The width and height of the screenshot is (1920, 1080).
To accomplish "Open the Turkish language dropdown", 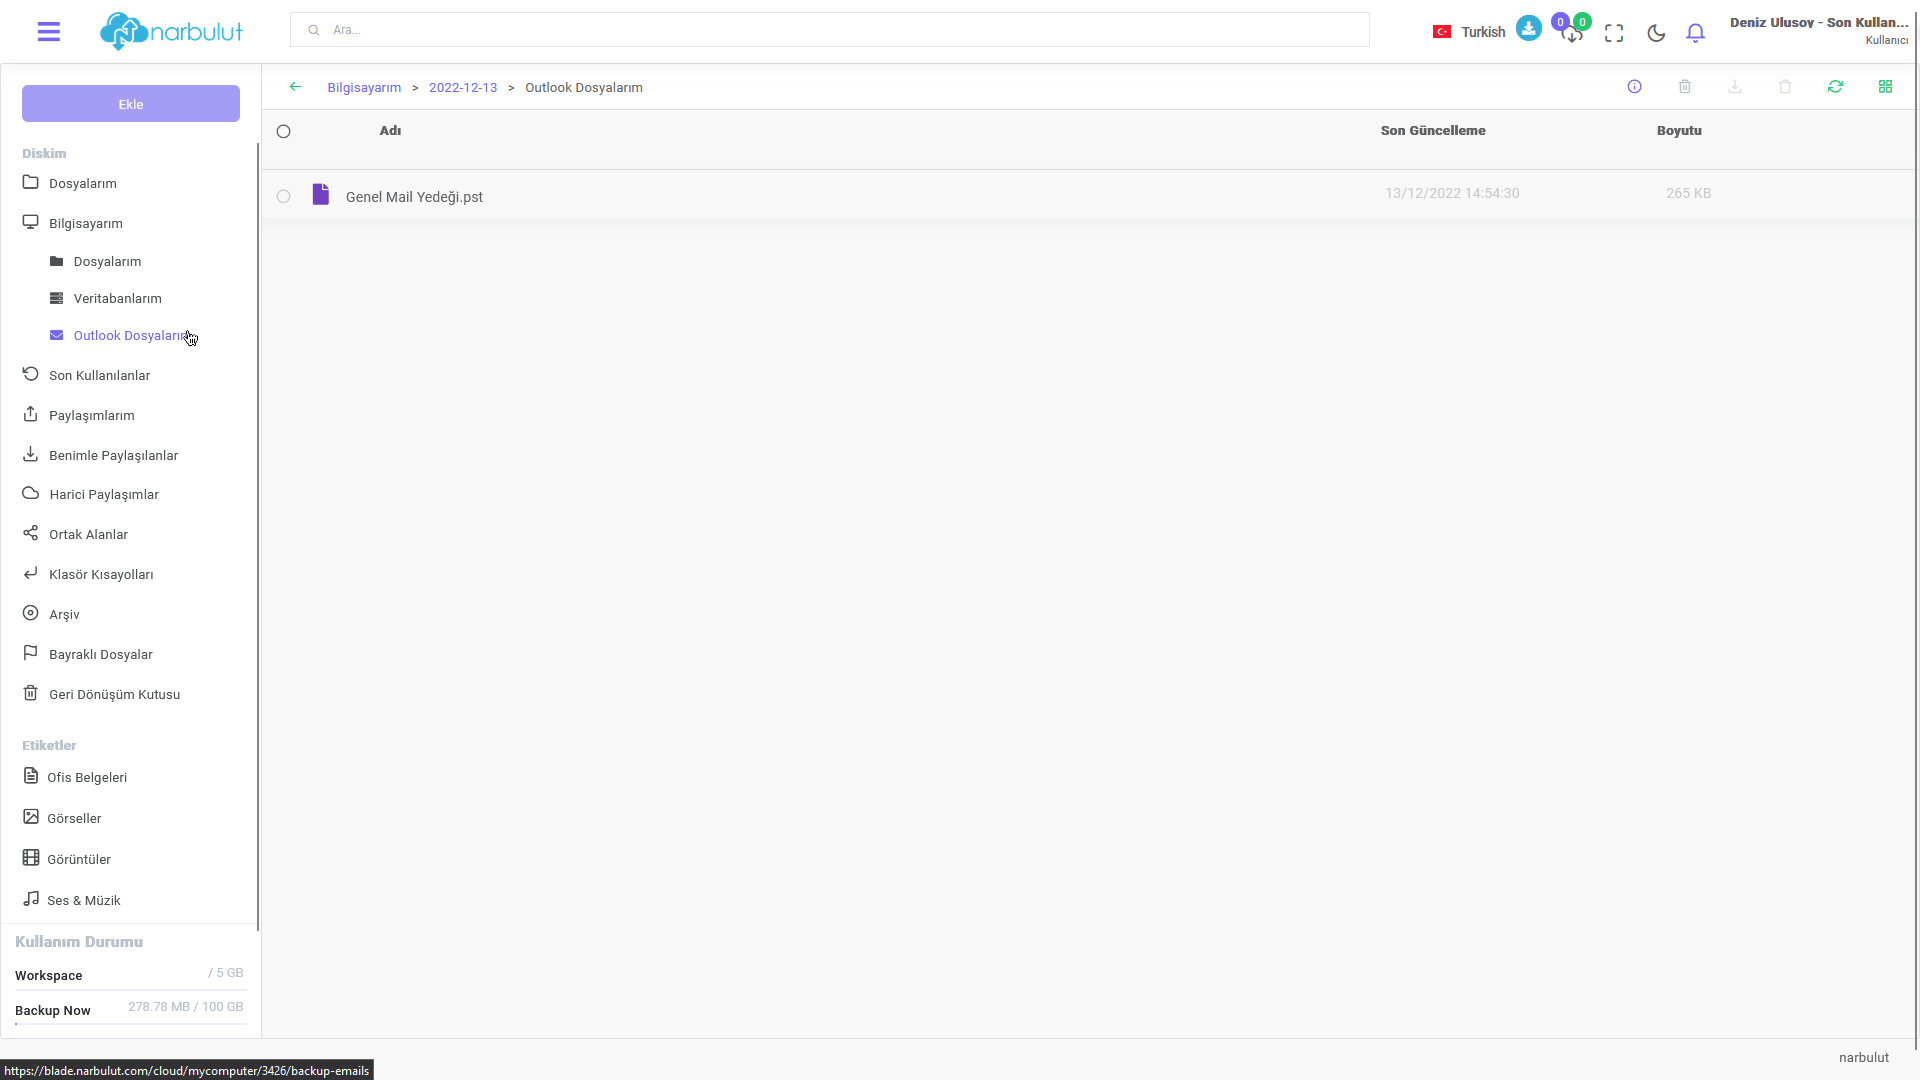I will [x=1469, y=32].
